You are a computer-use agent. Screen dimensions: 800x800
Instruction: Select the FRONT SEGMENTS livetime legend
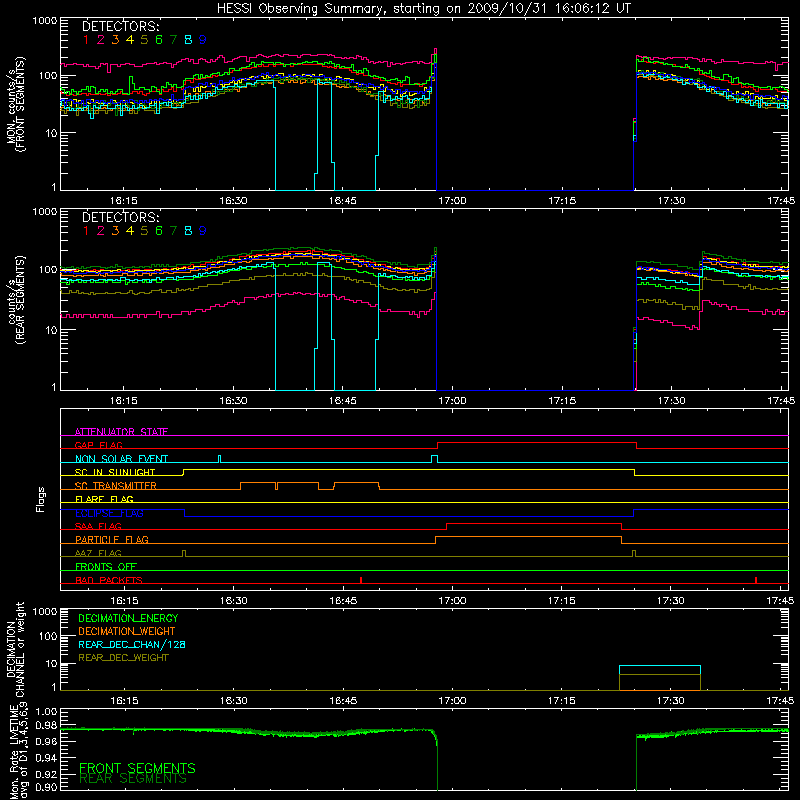coord(137,768)
